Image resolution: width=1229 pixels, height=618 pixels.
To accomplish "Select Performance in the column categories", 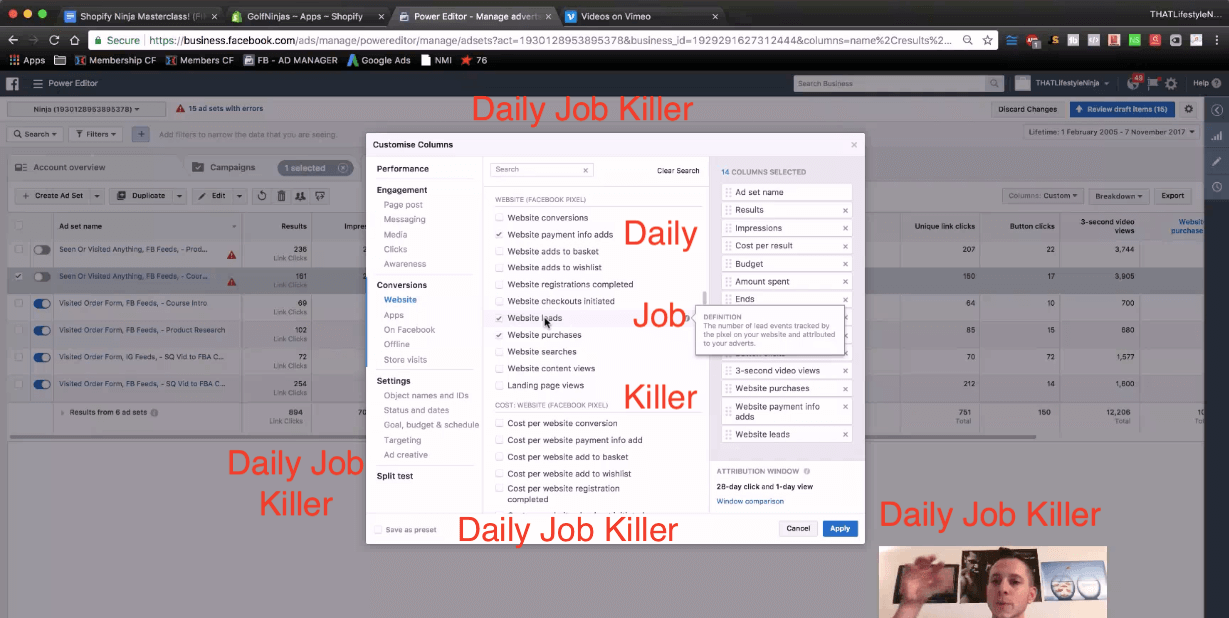I will [403, 169].
